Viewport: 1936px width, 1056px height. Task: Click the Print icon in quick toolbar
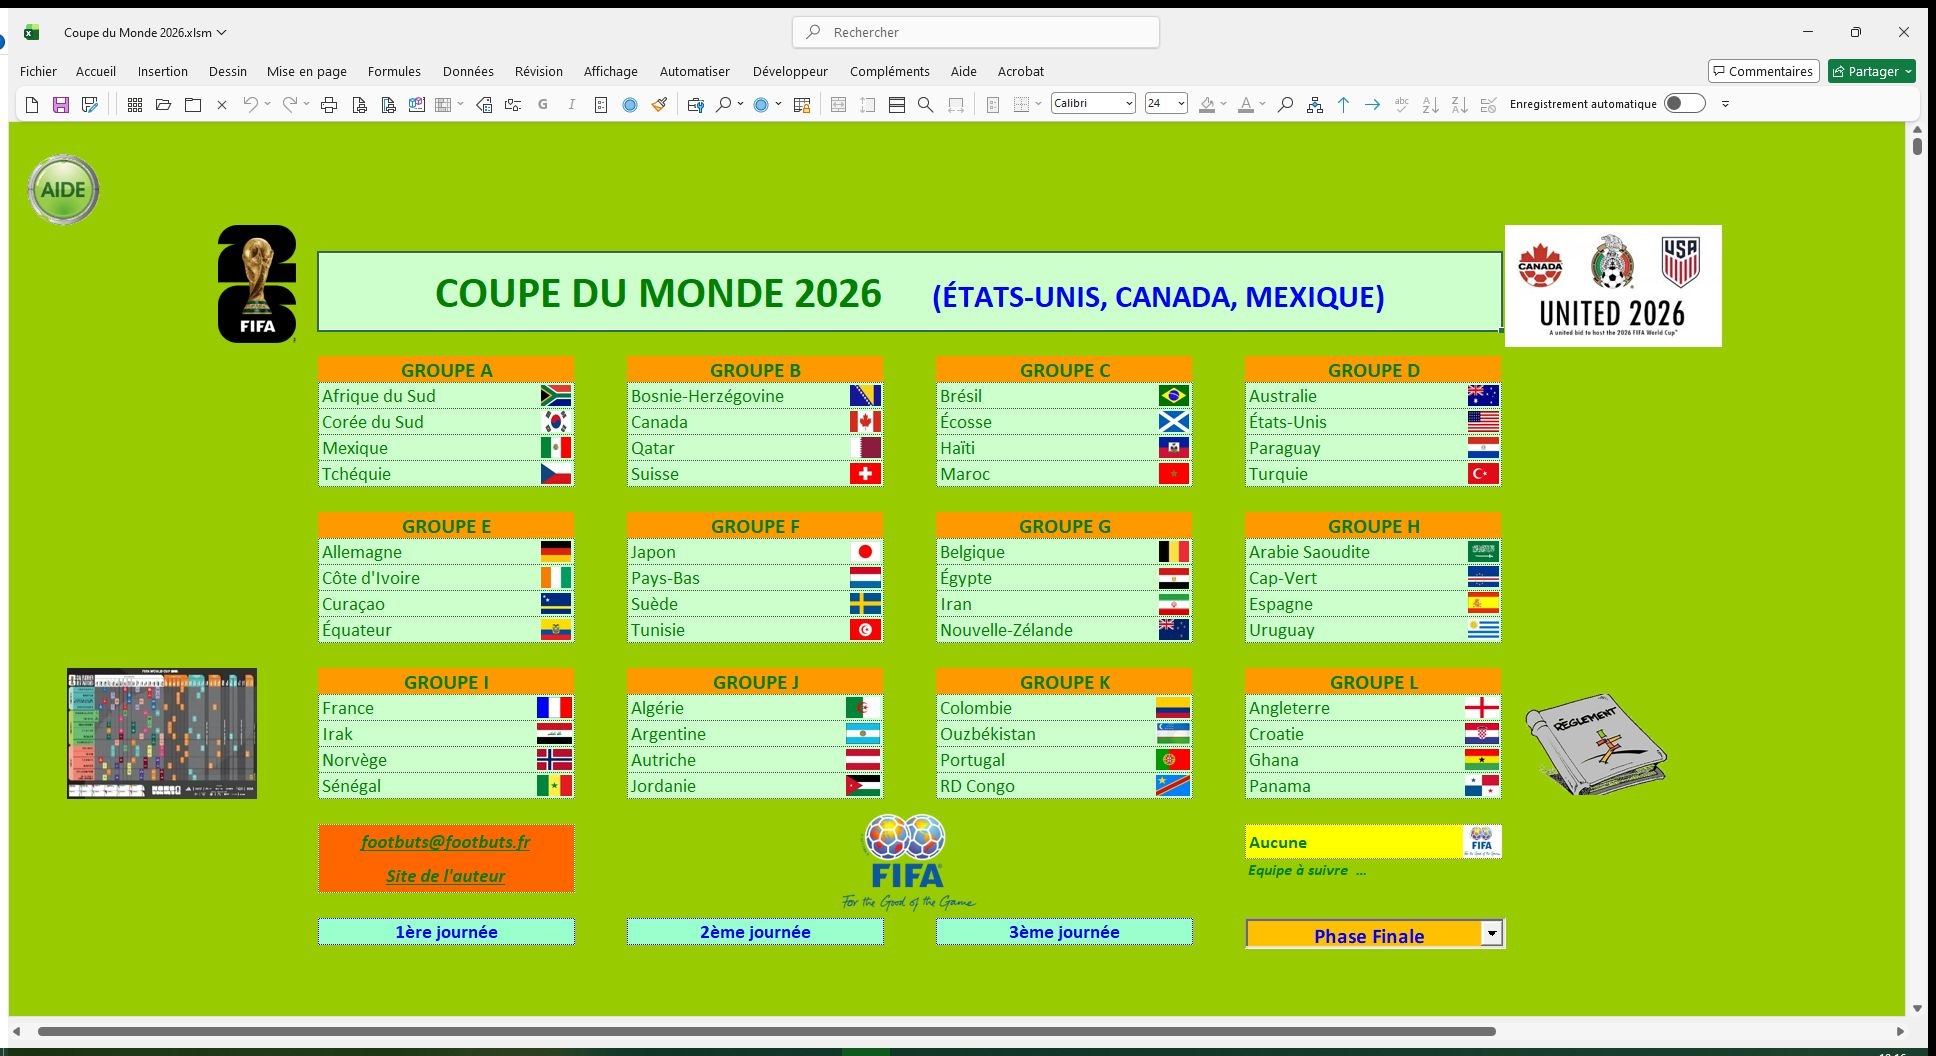pos(328,105)
